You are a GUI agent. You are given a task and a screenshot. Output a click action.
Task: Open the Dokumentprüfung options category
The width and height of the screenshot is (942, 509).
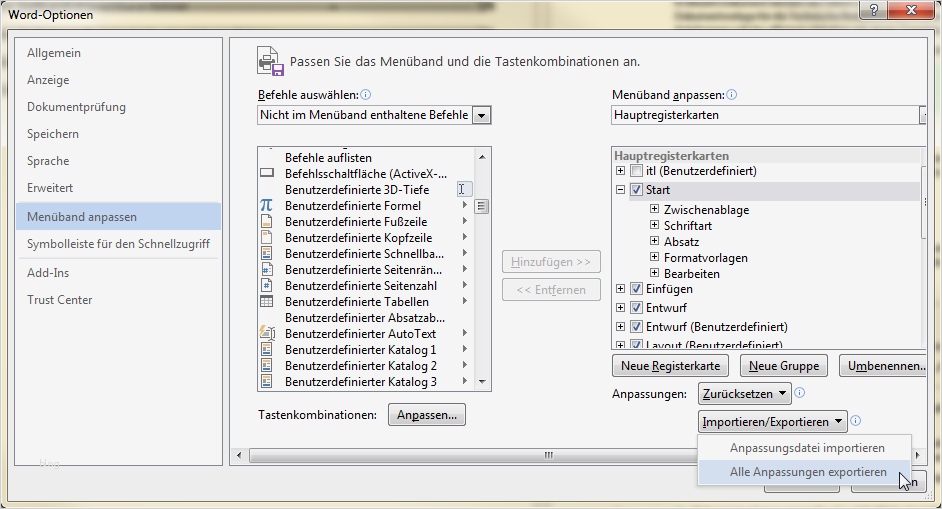click(x=76, y=107)
